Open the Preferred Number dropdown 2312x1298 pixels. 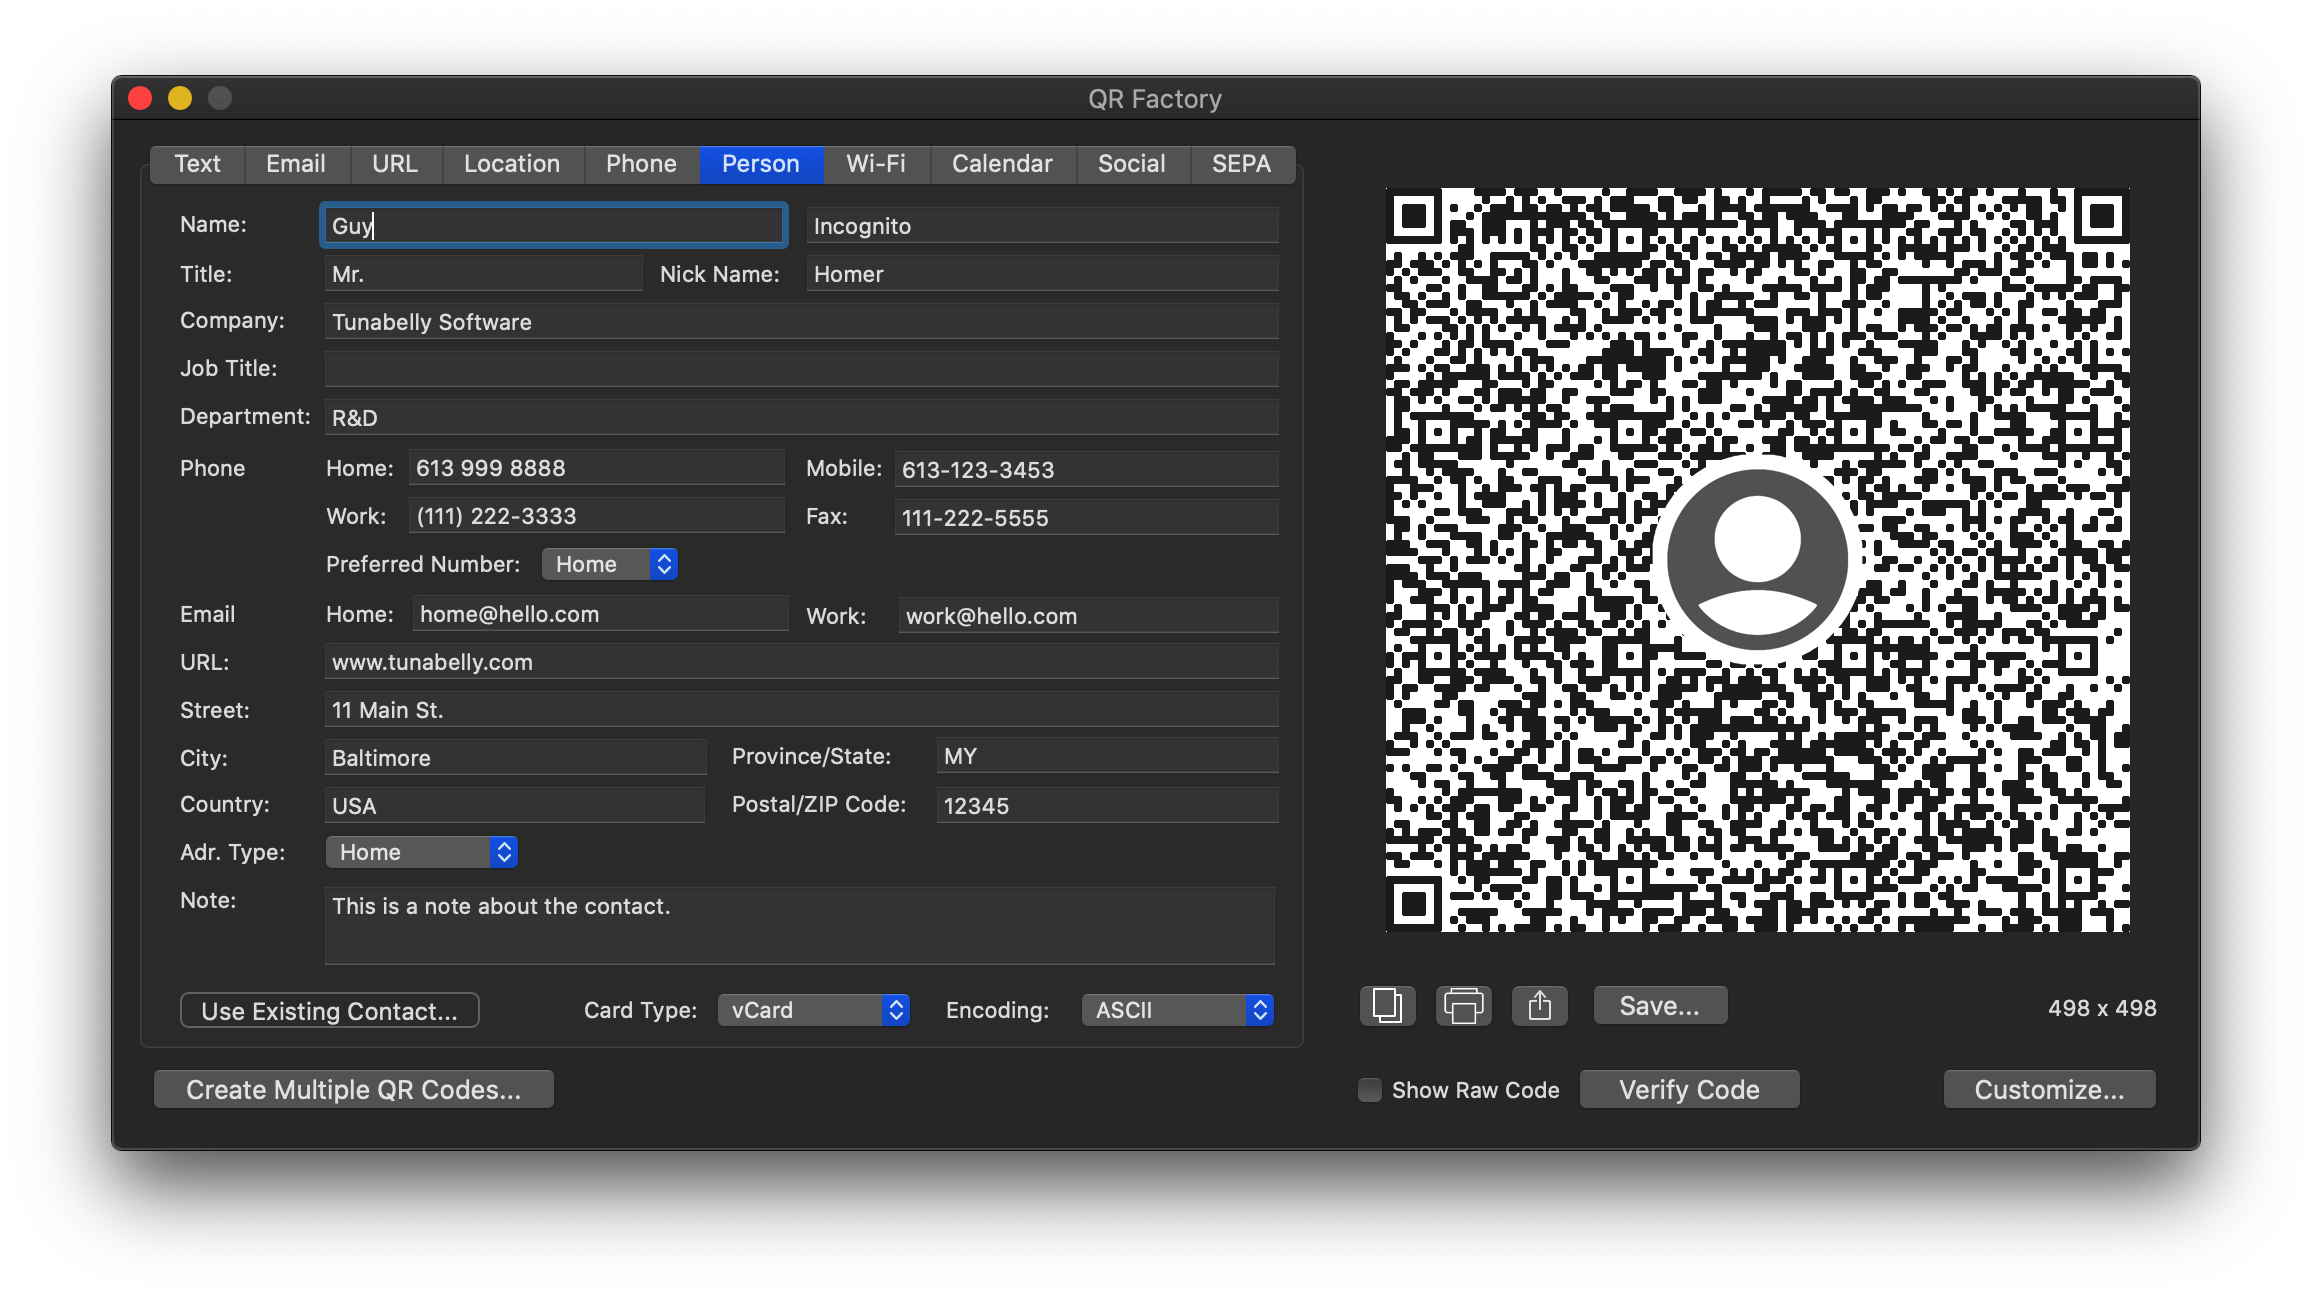[609, 564]
